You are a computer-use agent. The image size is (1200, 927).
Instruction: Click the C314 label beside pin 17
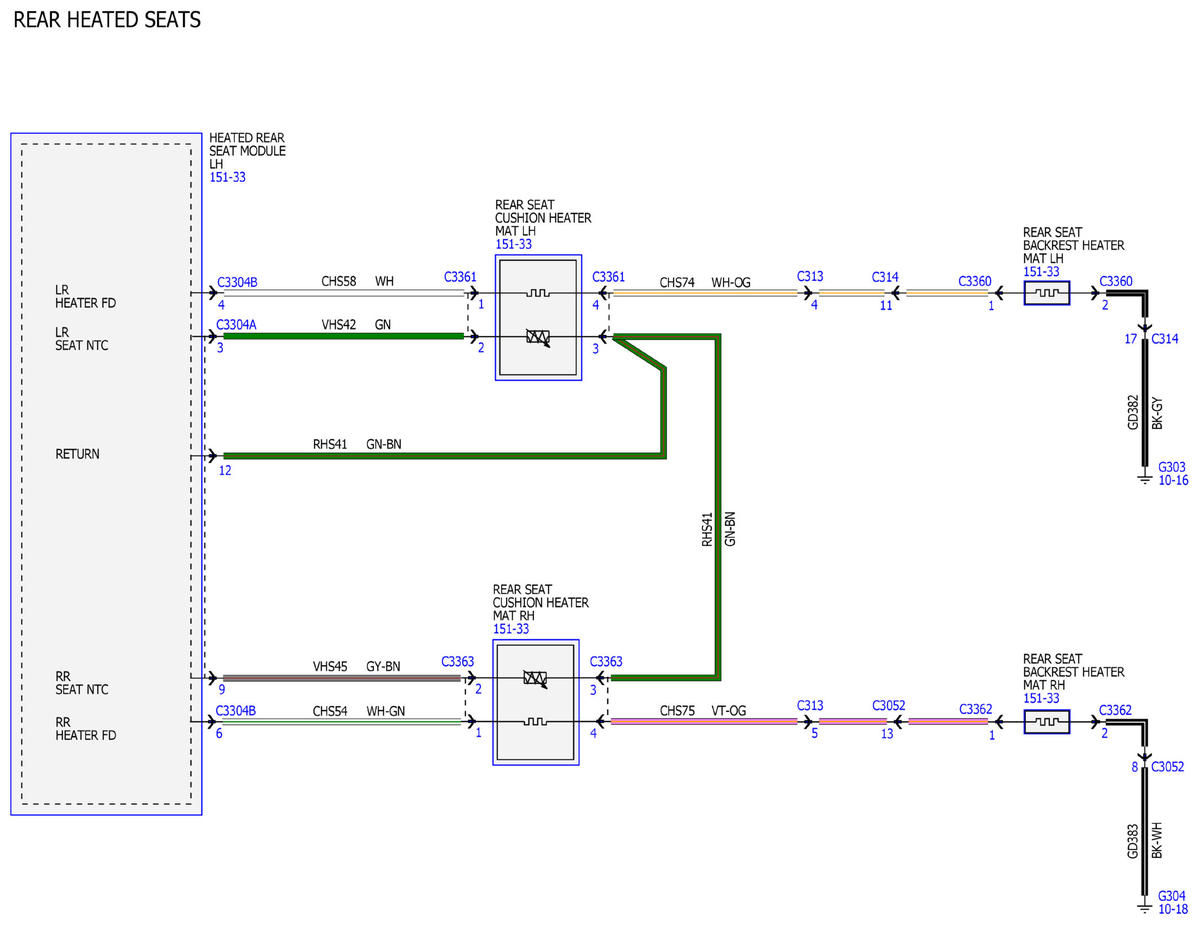[x=1165, y=339]
